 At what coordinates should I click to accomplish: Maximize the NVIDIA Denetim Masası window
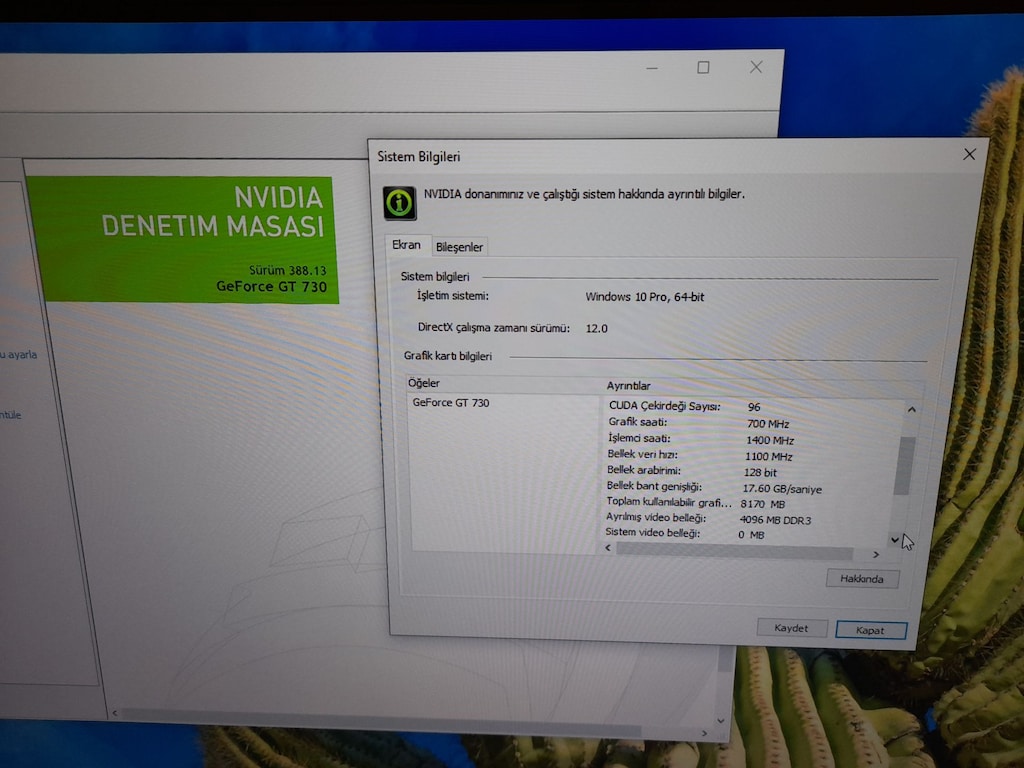click(x=703, y=67)
